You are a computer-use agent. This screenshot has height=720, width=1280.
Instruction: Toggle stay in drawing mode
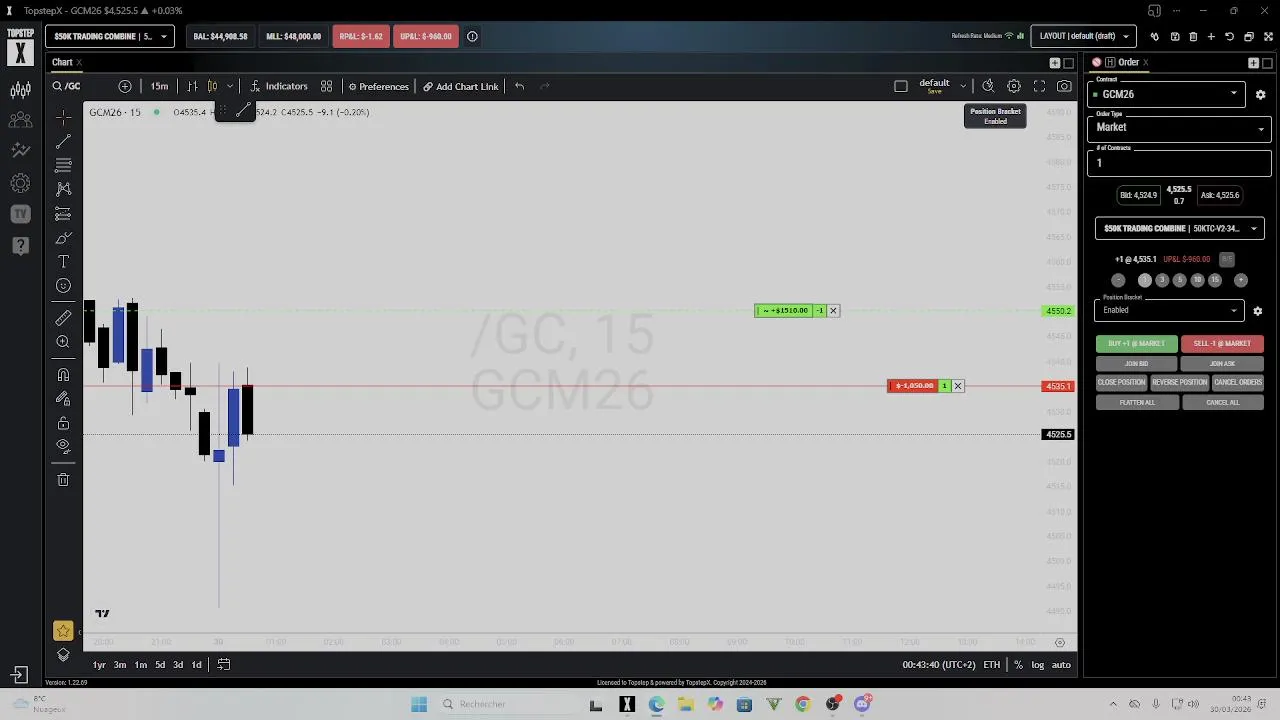click(63, 399)
